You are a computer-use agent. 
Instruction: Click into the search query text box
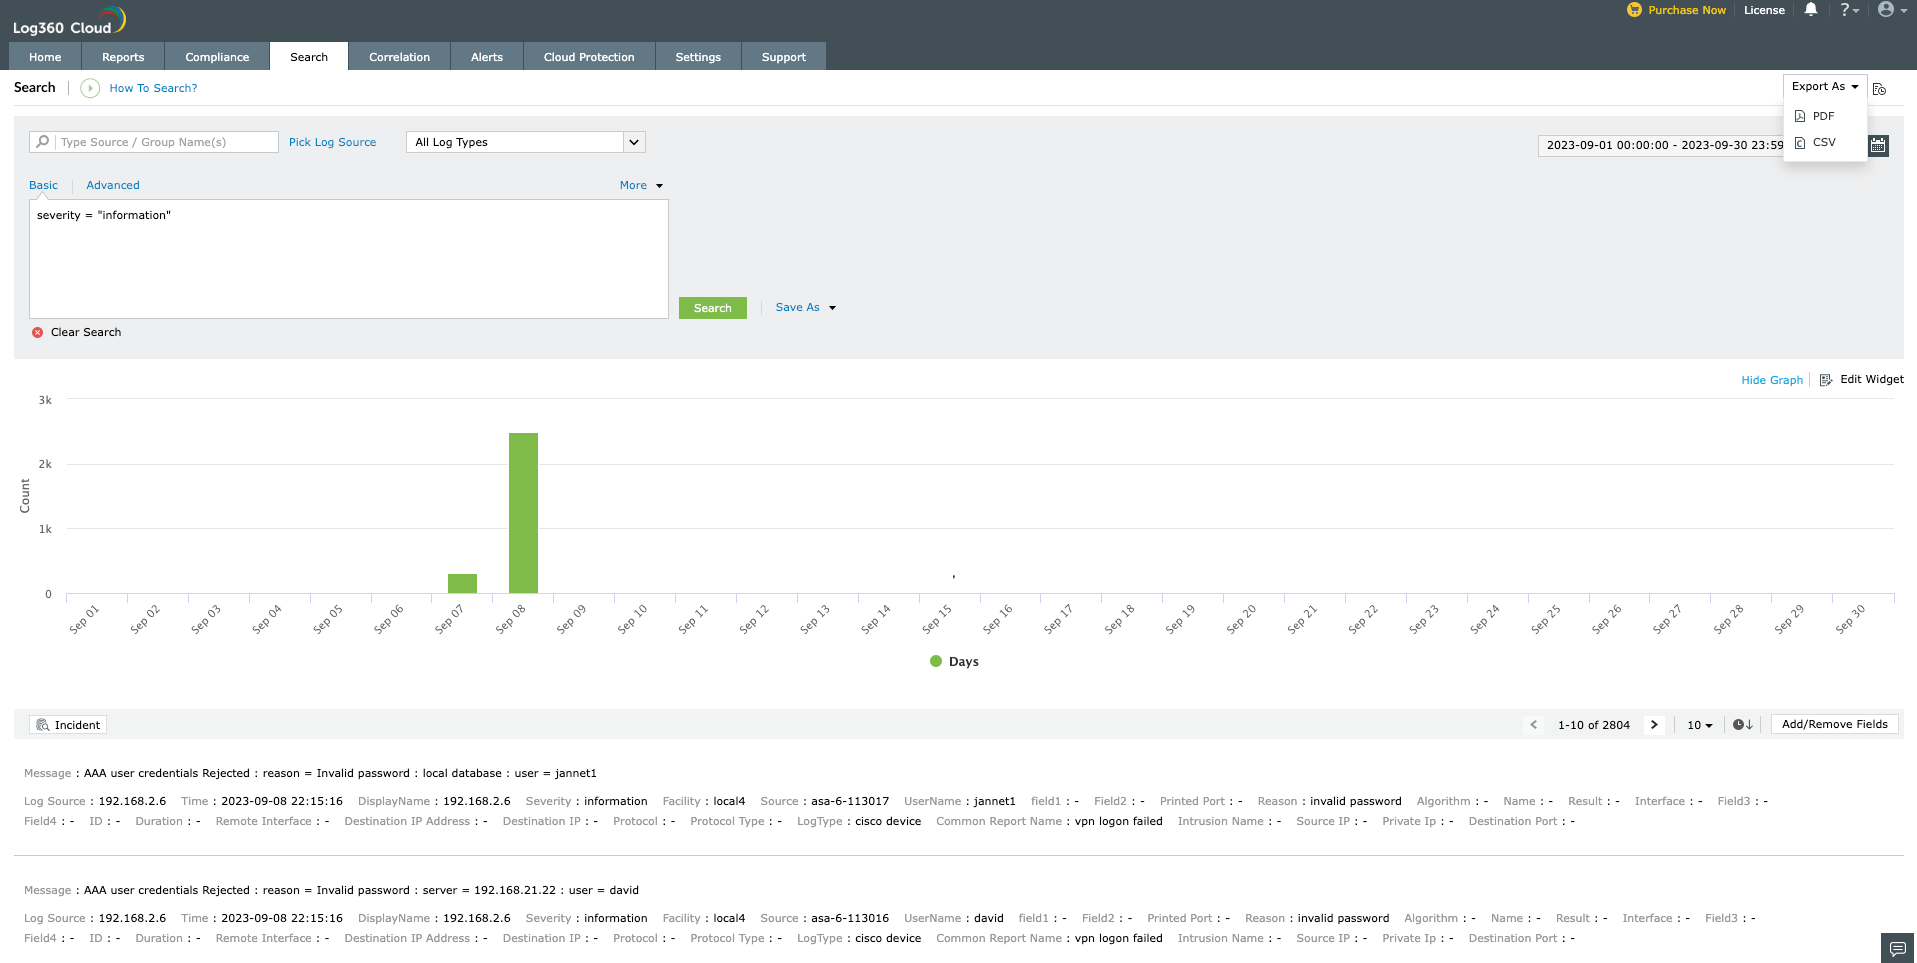(349, 259)
